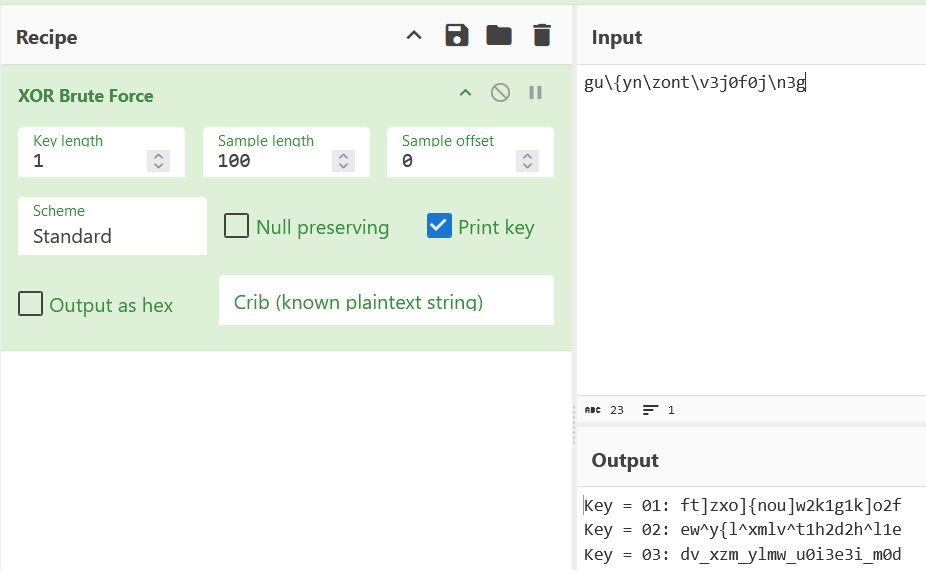This screenshot has height=570, width=926.
Task: Click the XOR Brute Force operation title
Action: (x=86, y=96)
